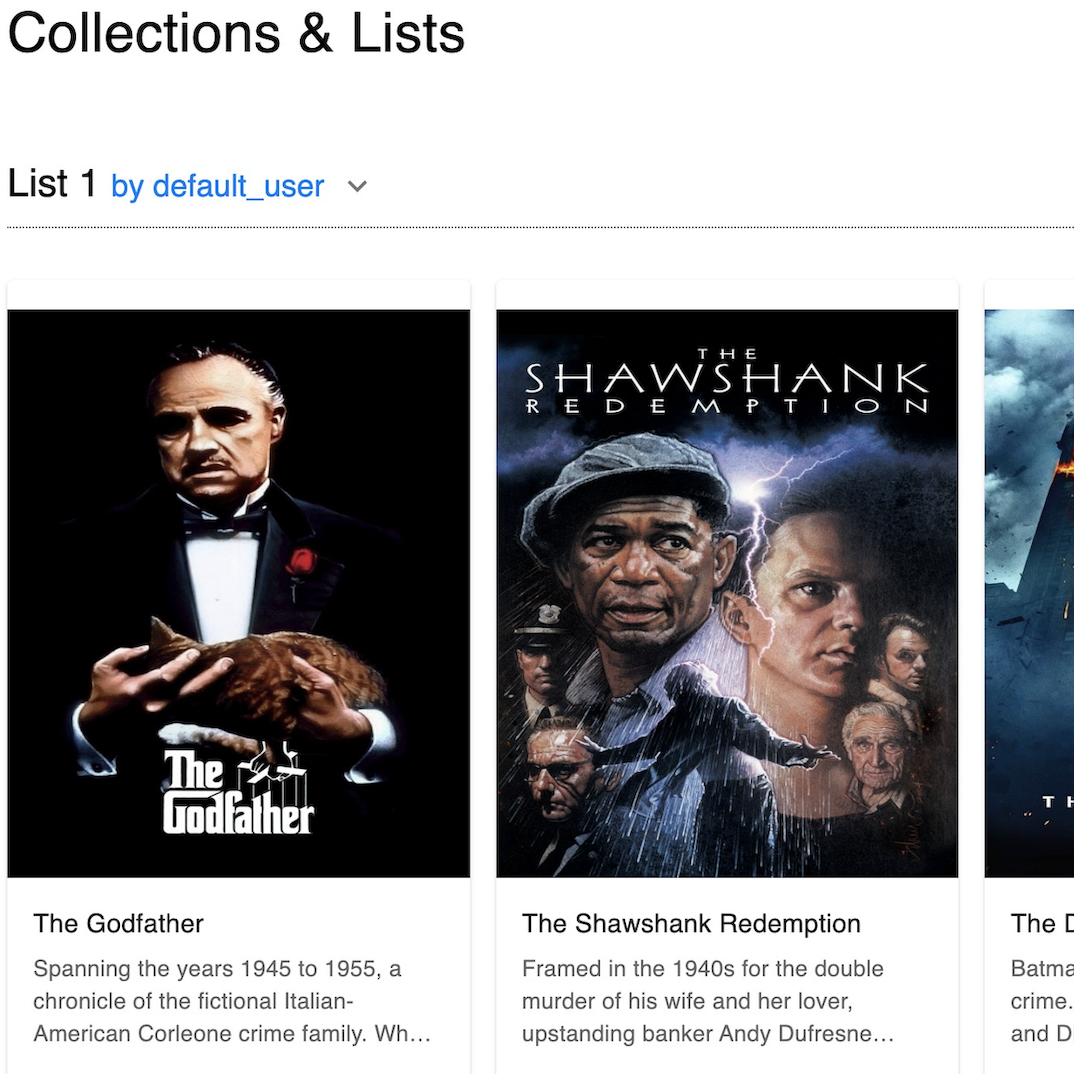Click The Godfather description text
Screen dimensions: 1074x1074
[232, 1001]
